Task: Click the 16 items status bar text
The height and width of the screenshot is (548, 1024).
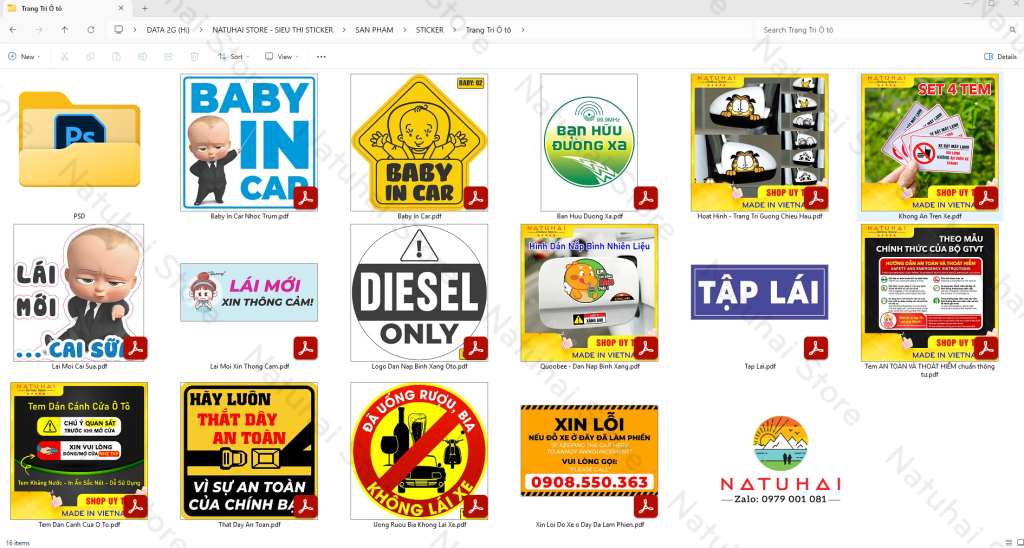Action: [x=18, y=543]
